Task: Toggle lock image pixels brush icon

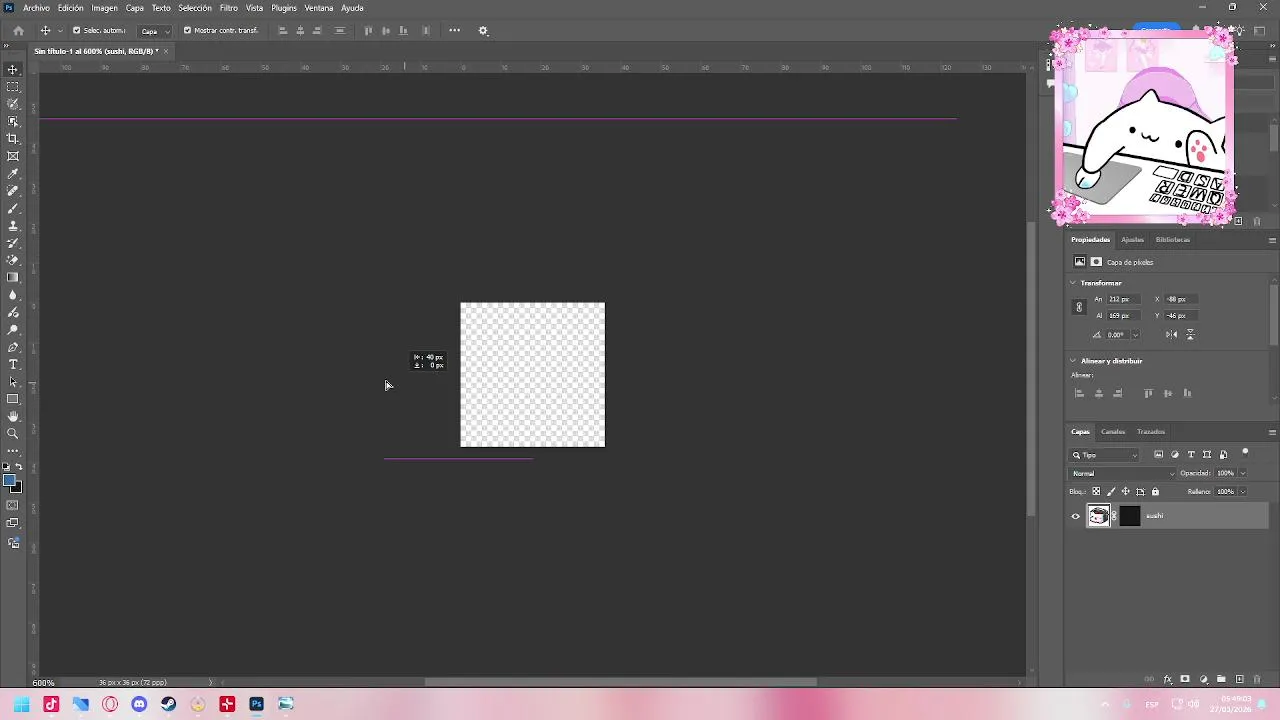Action: tap(1111, 492)
